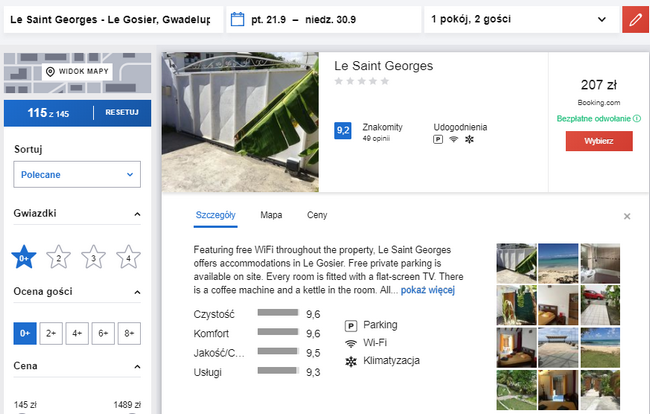
Task: Click the Usługi rating bar
Action: 278,370
